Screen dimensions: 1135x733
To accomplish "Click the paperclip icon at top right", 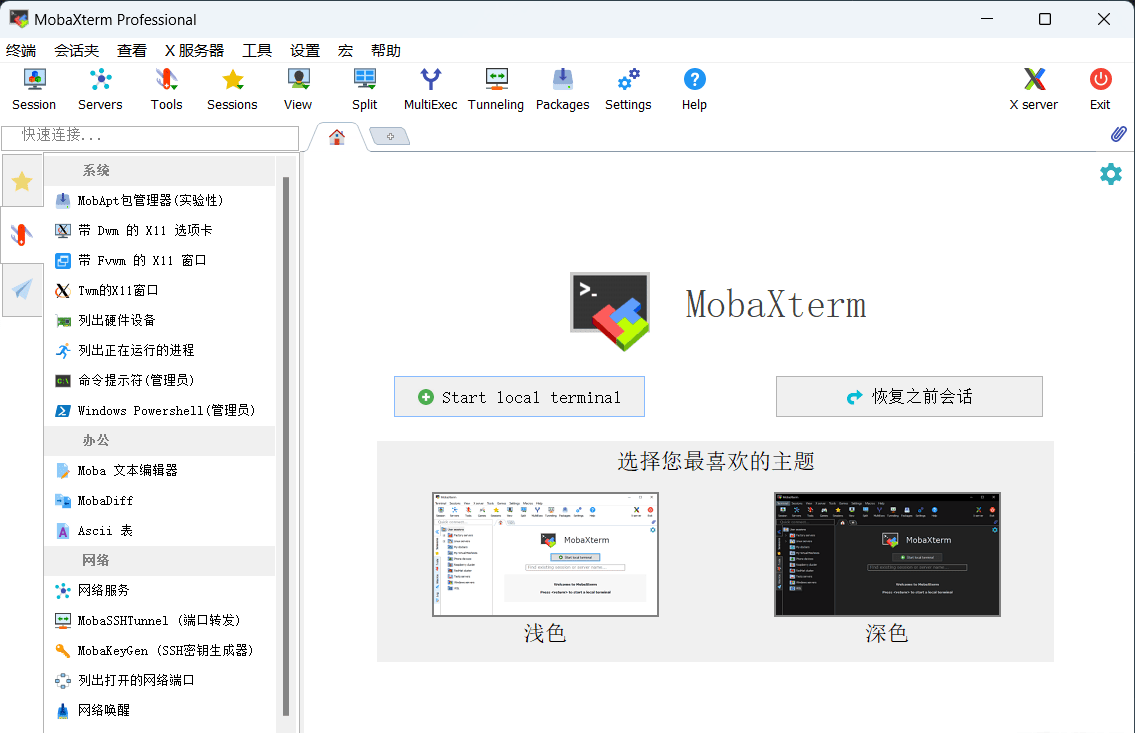I will (x=1118, y=135).
